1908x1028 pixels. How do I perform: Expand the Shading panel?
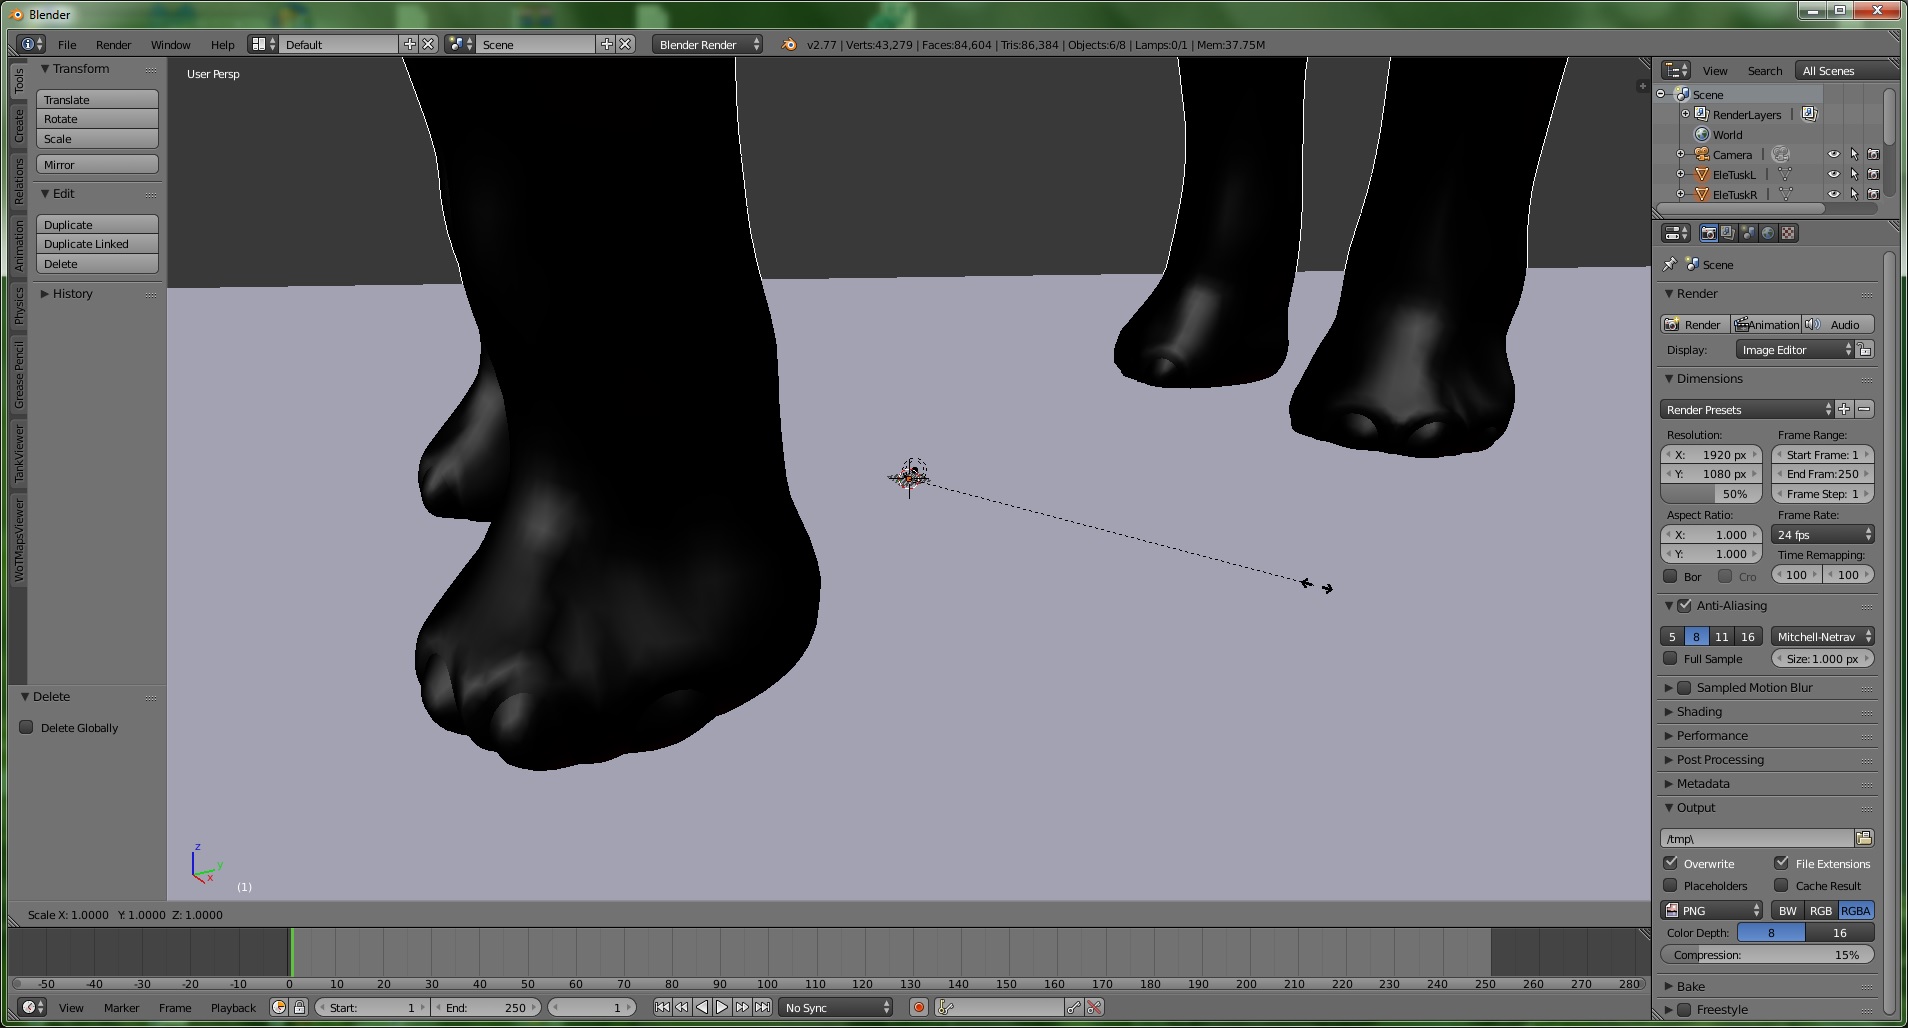click(1699, 711)
